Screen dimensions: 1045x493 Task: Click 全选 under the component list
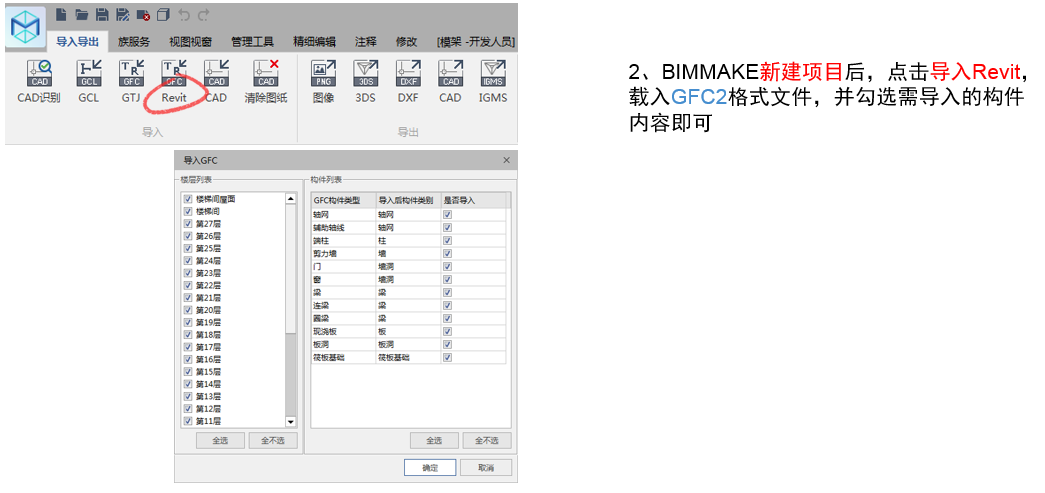pyautogui.click(x=434, y=440)
